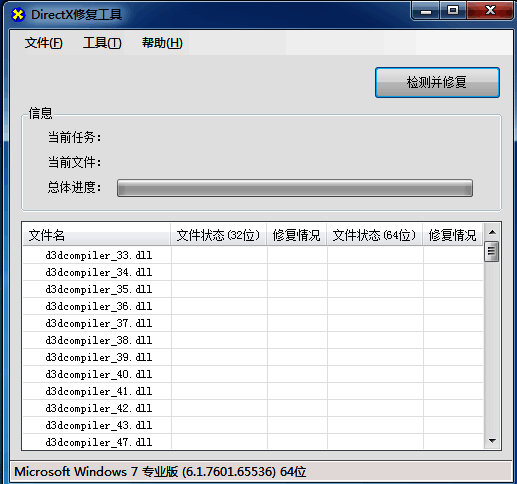The width and height of the screenshot is (517, 484).
Task: Click the Windows 7 version status bar text
Action: click(160, 472)
